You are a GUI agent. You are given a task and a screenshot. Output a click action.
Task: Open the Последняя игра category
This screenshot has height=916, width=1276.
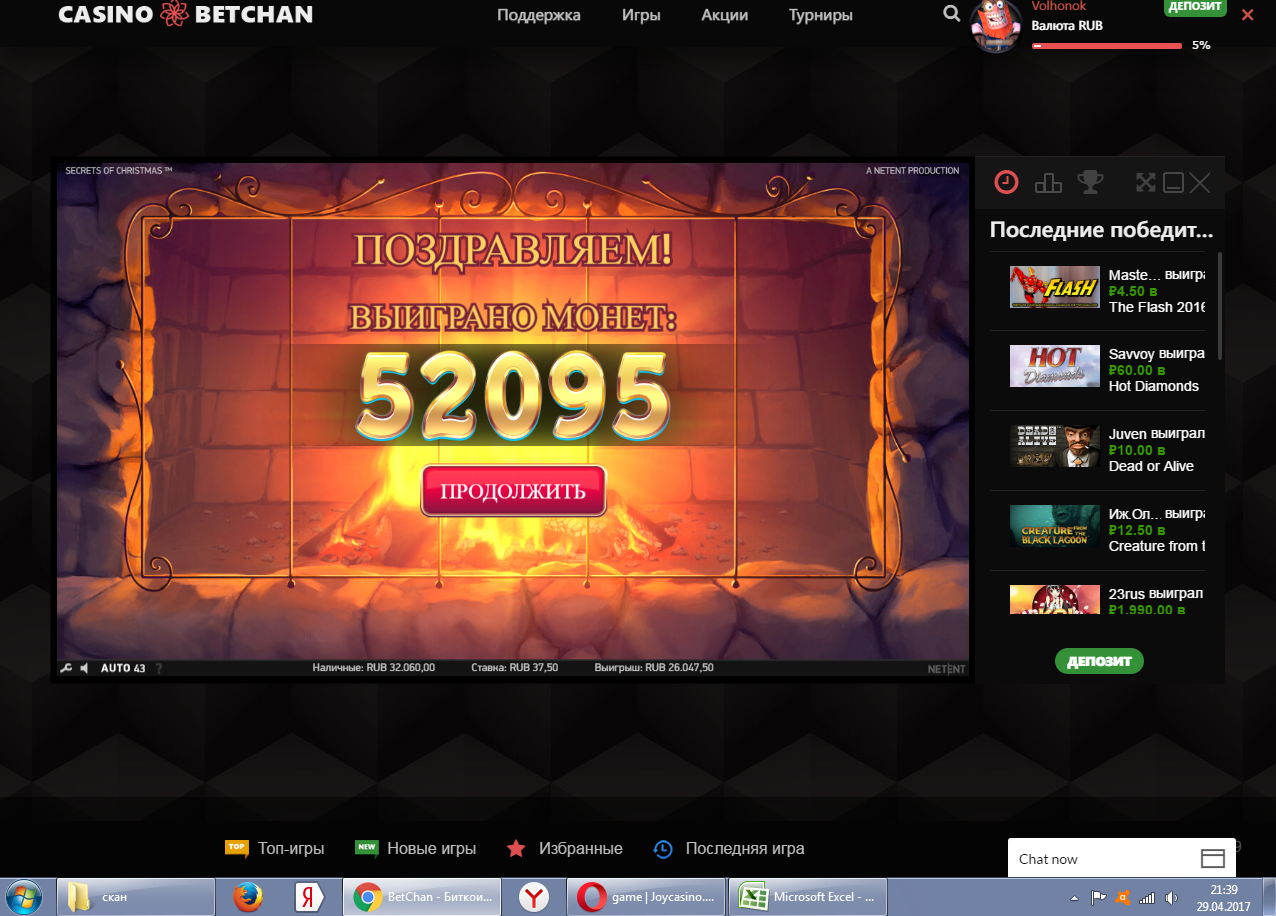[744, 848]
